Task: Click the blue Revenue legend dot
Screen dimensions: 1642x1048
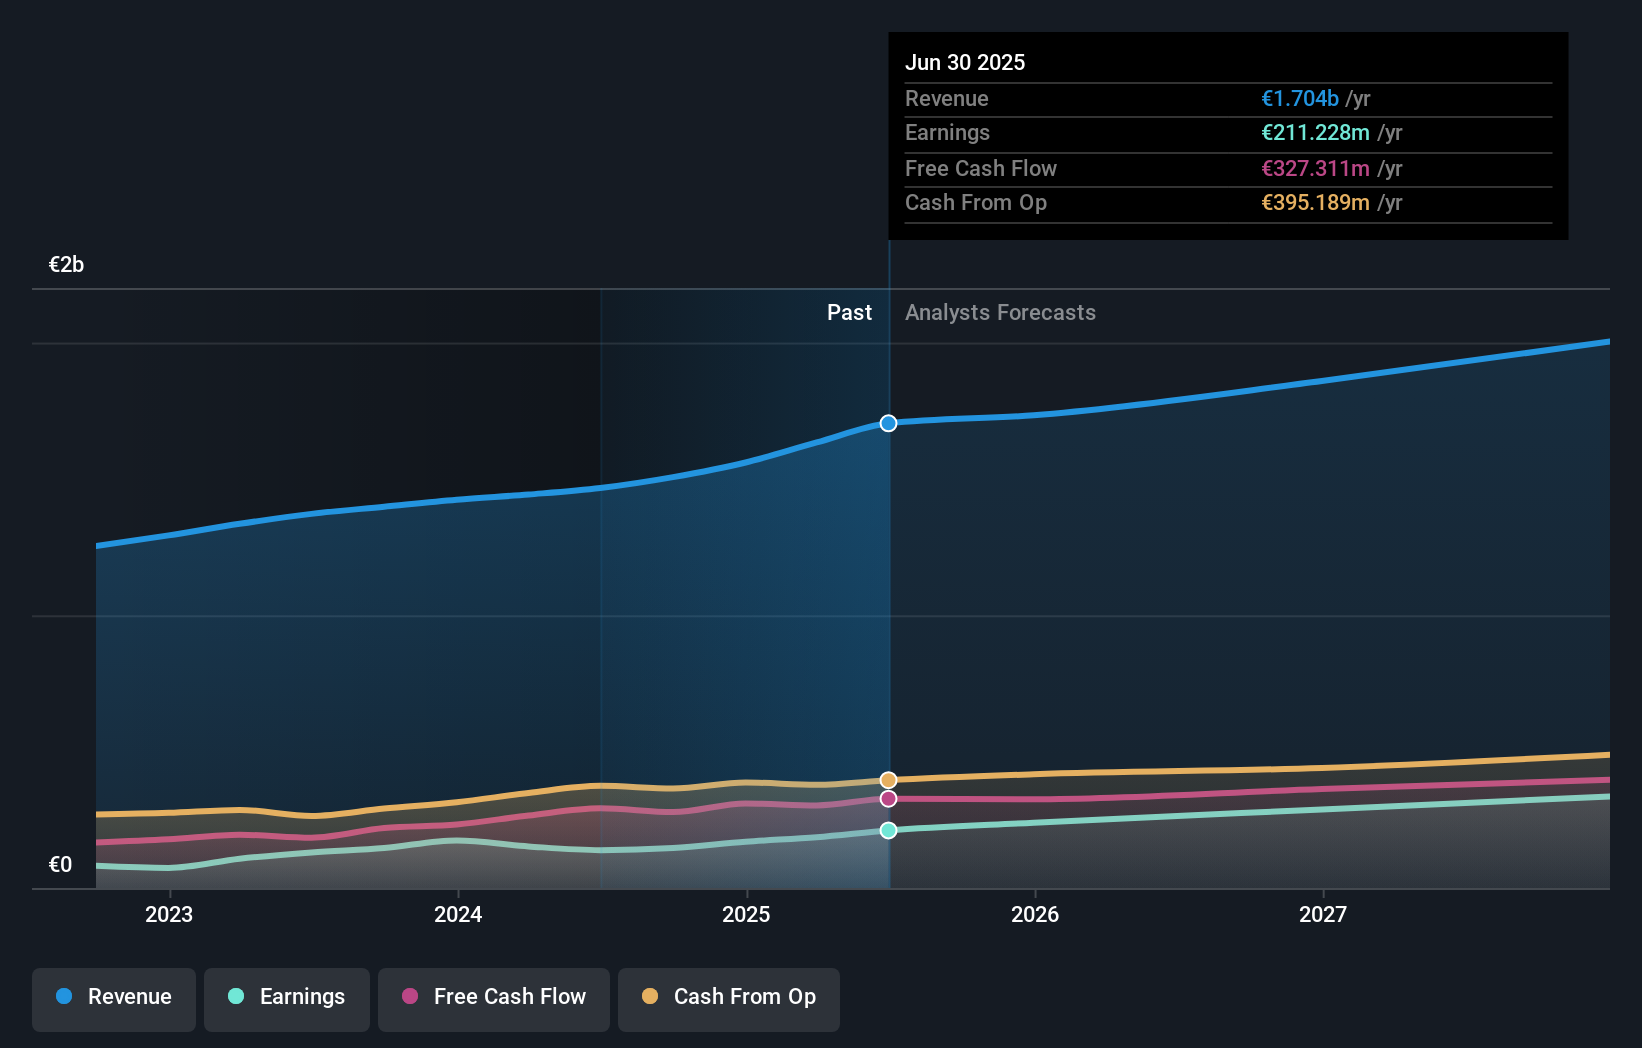Action: point(63,997)
